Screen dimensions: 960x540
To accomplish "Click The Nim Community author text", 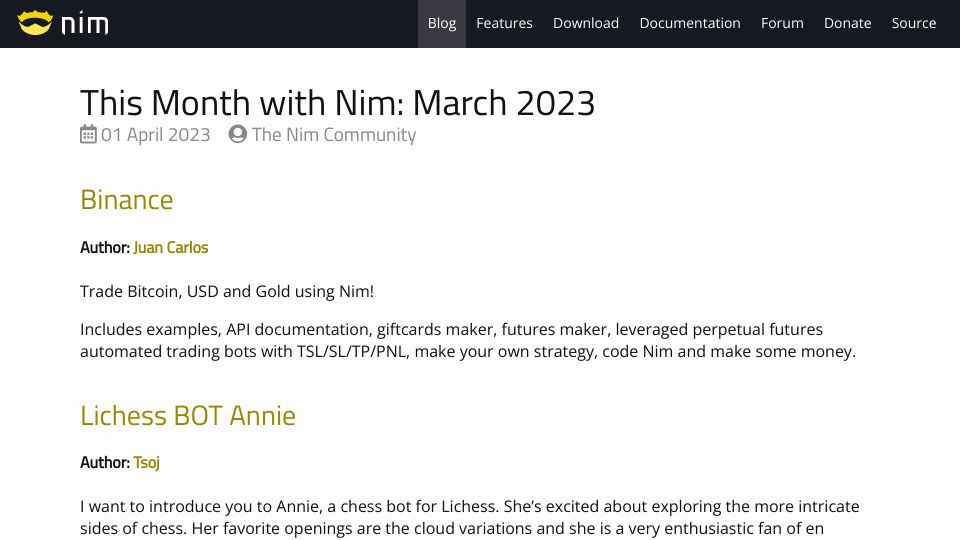I will (334, 135).
